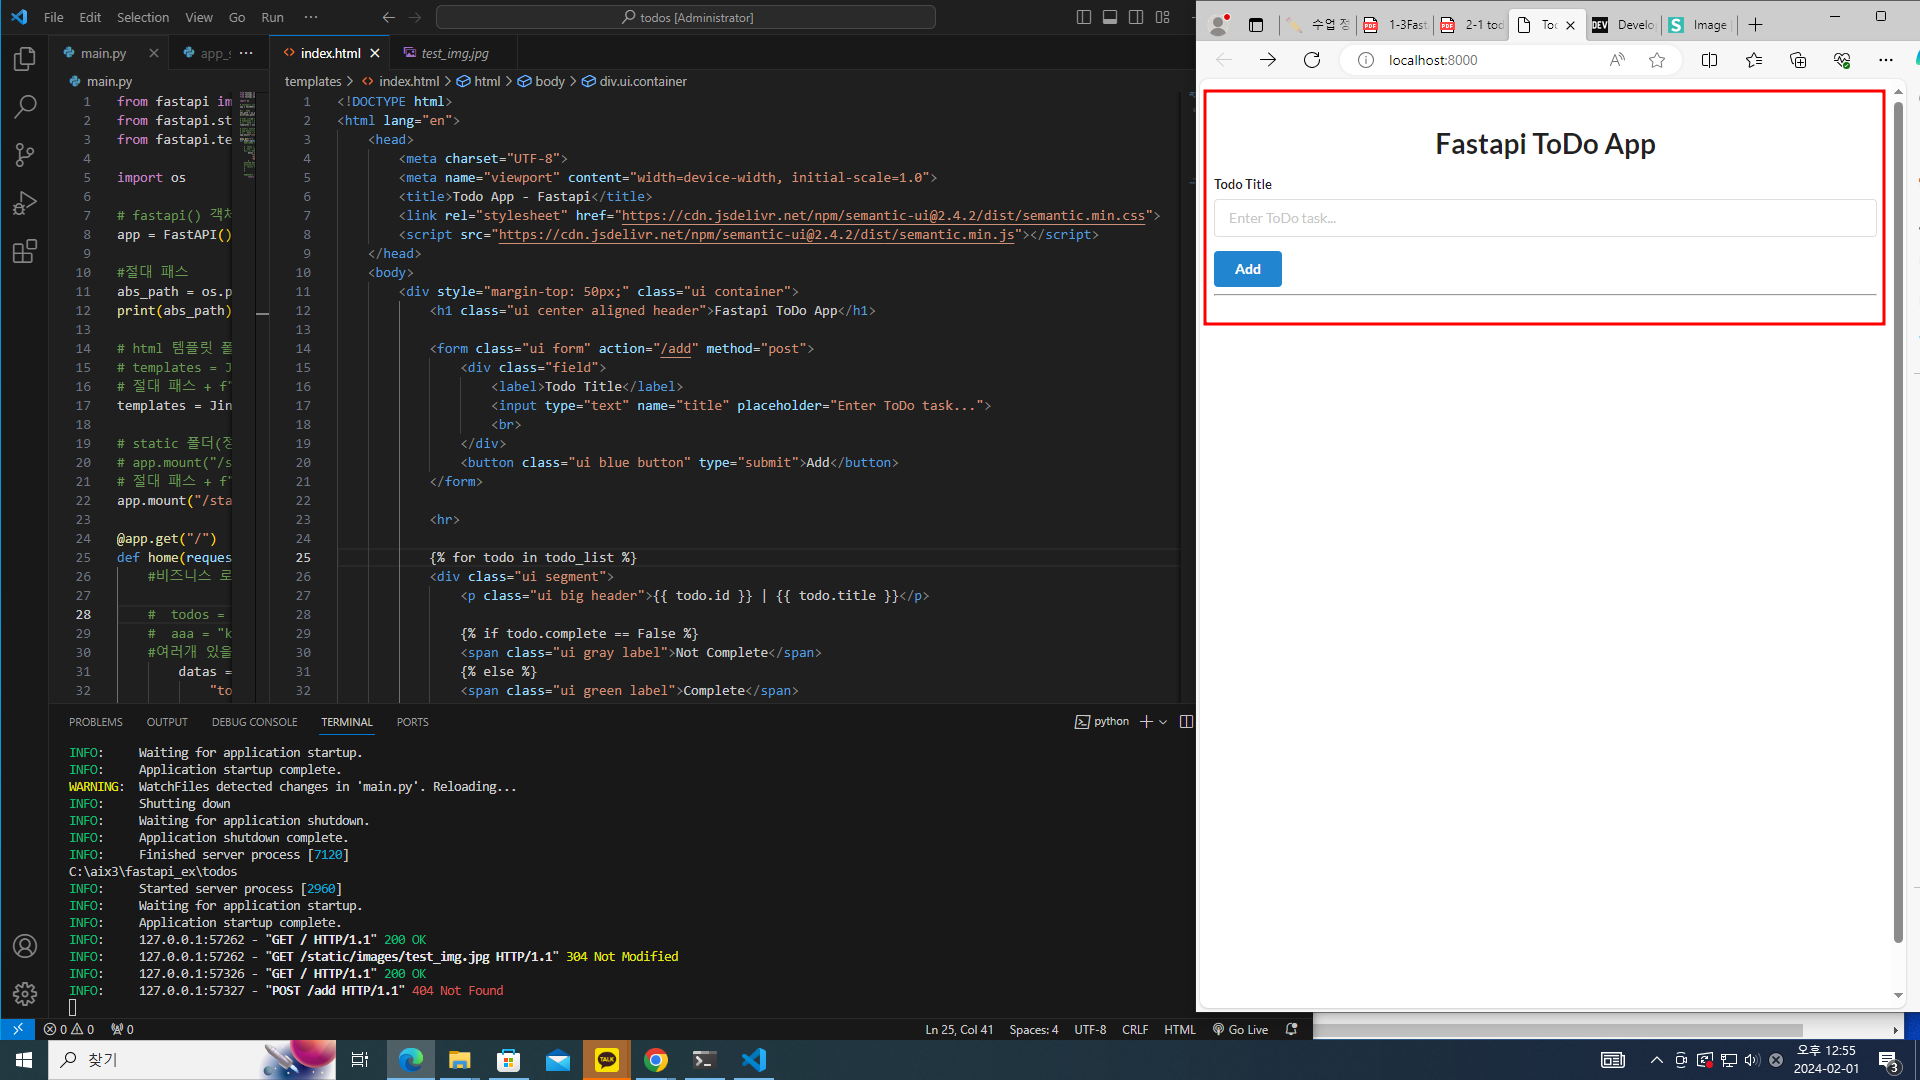Open more menu items ellipsis in menu bar
Screen dimensions: 1920x1080
[311, 17]
